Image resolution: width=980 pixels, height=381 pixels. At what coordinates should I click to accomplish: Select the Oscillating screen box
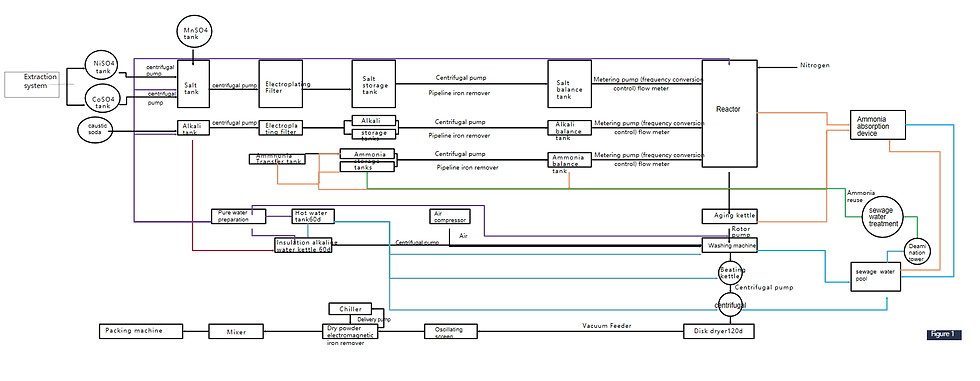[x=451, y=332]
